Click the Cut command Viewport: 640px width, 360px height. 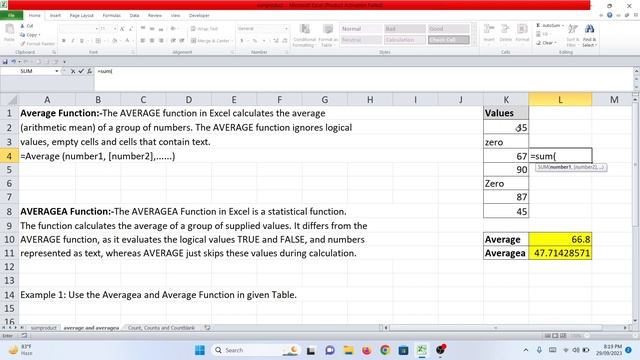[27, 26]
